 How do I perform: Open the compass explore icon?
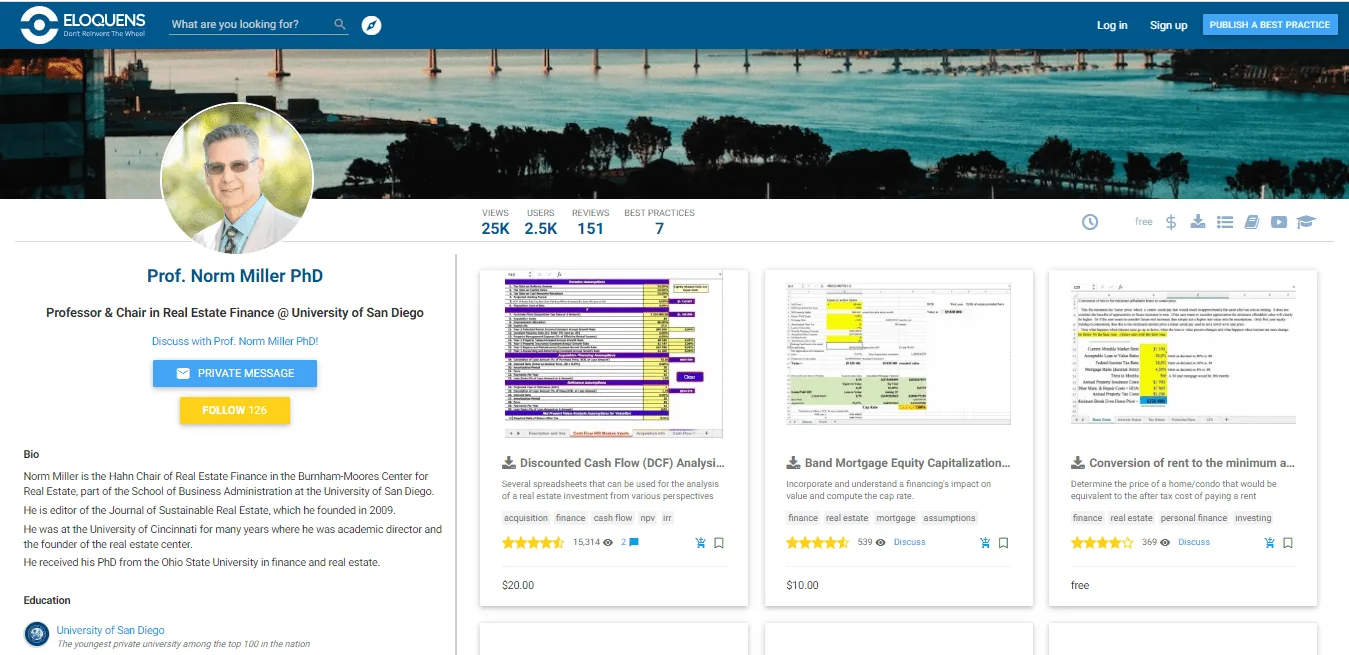pos(372,25)
